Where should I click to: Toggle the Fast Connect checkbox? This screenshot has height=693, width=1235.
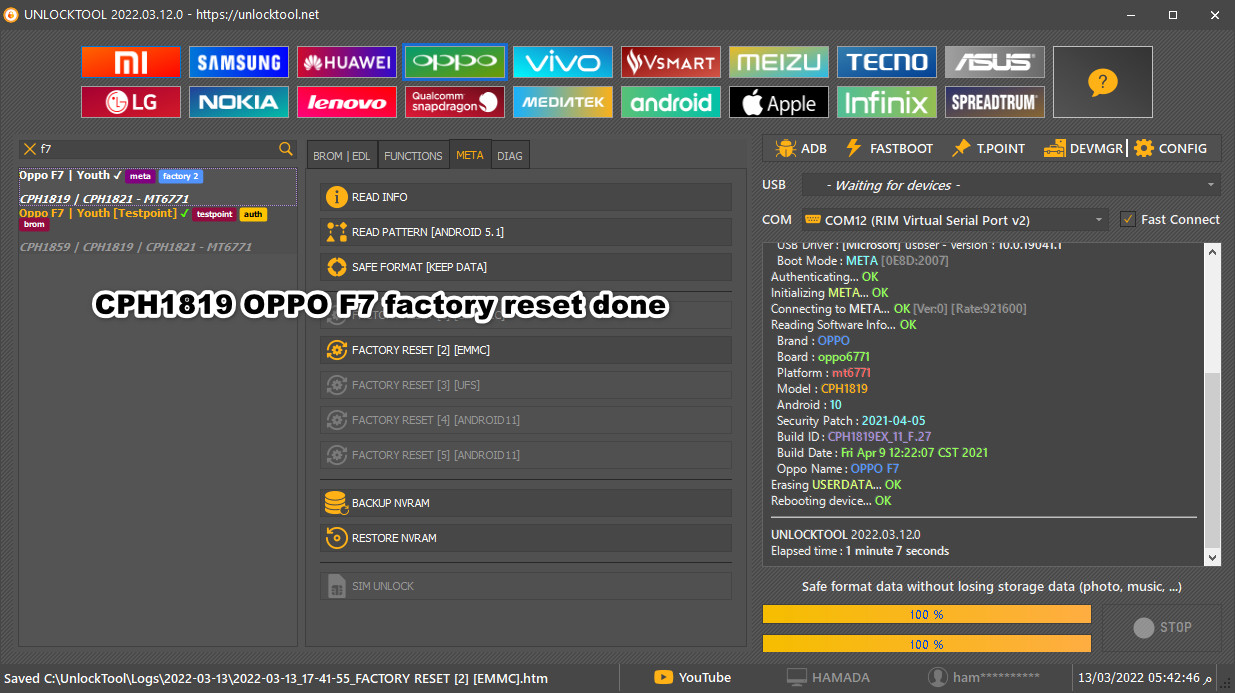pyautogui.click(x=1128, y=220)
